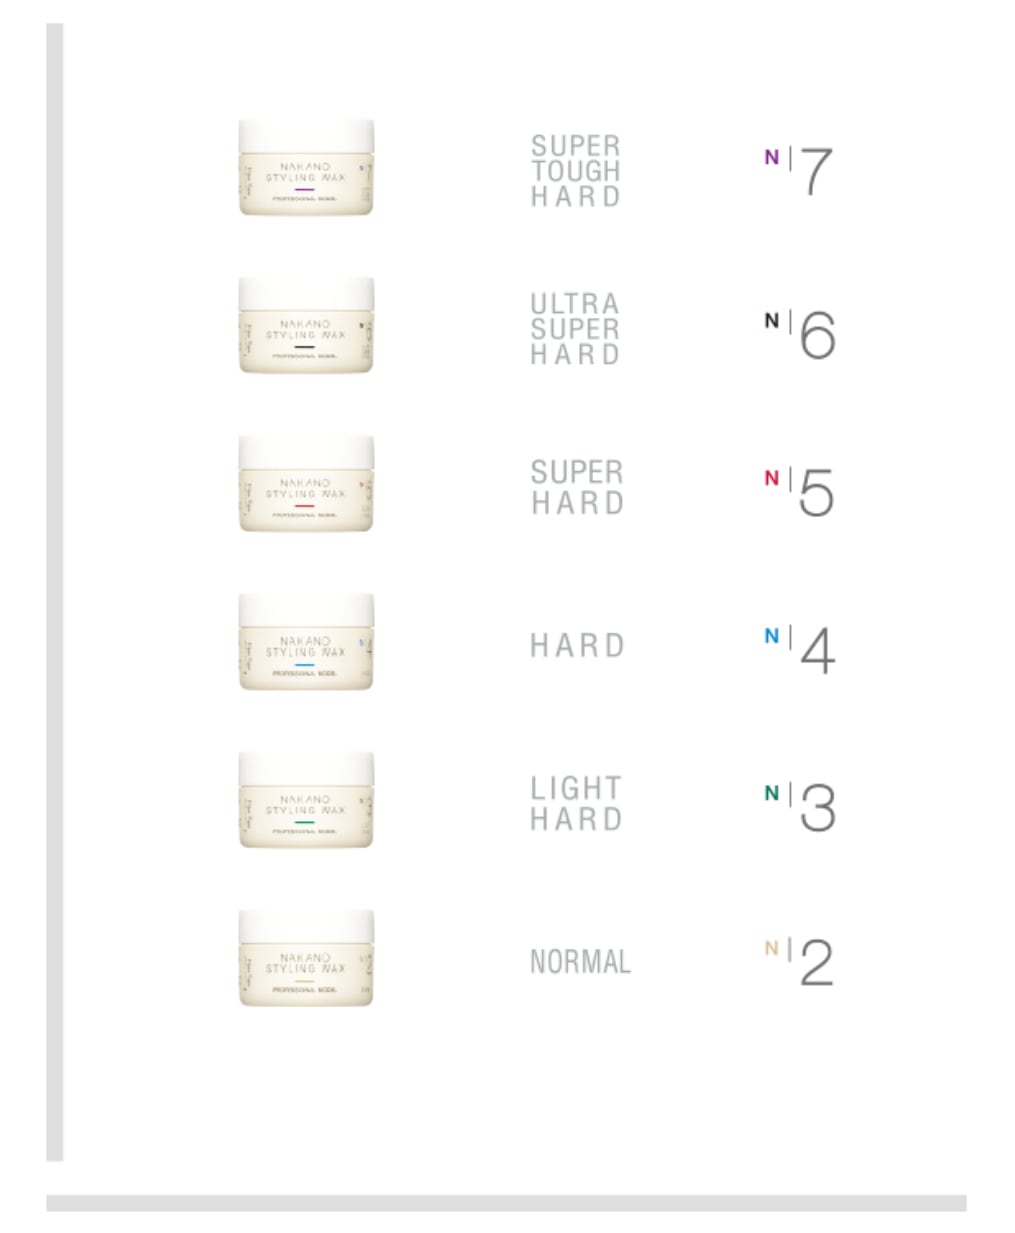Select the wax jar with red stripe
The image size is (1015, 1233).
[x=306, y=483]
